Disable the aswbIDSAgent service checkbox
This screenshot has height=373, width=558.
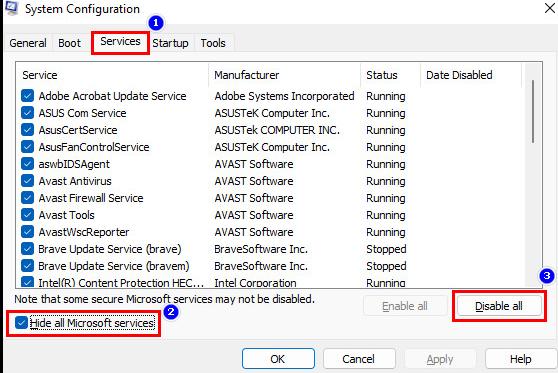click(27, 164)
